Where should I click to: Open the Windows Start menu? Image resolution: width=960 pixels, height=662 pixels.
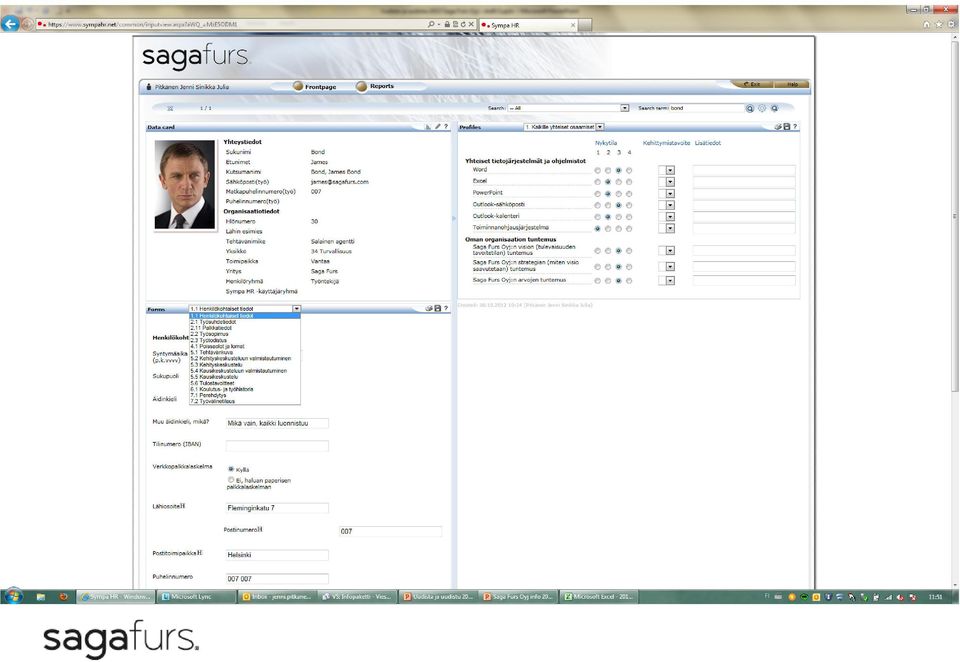(13, 596)
